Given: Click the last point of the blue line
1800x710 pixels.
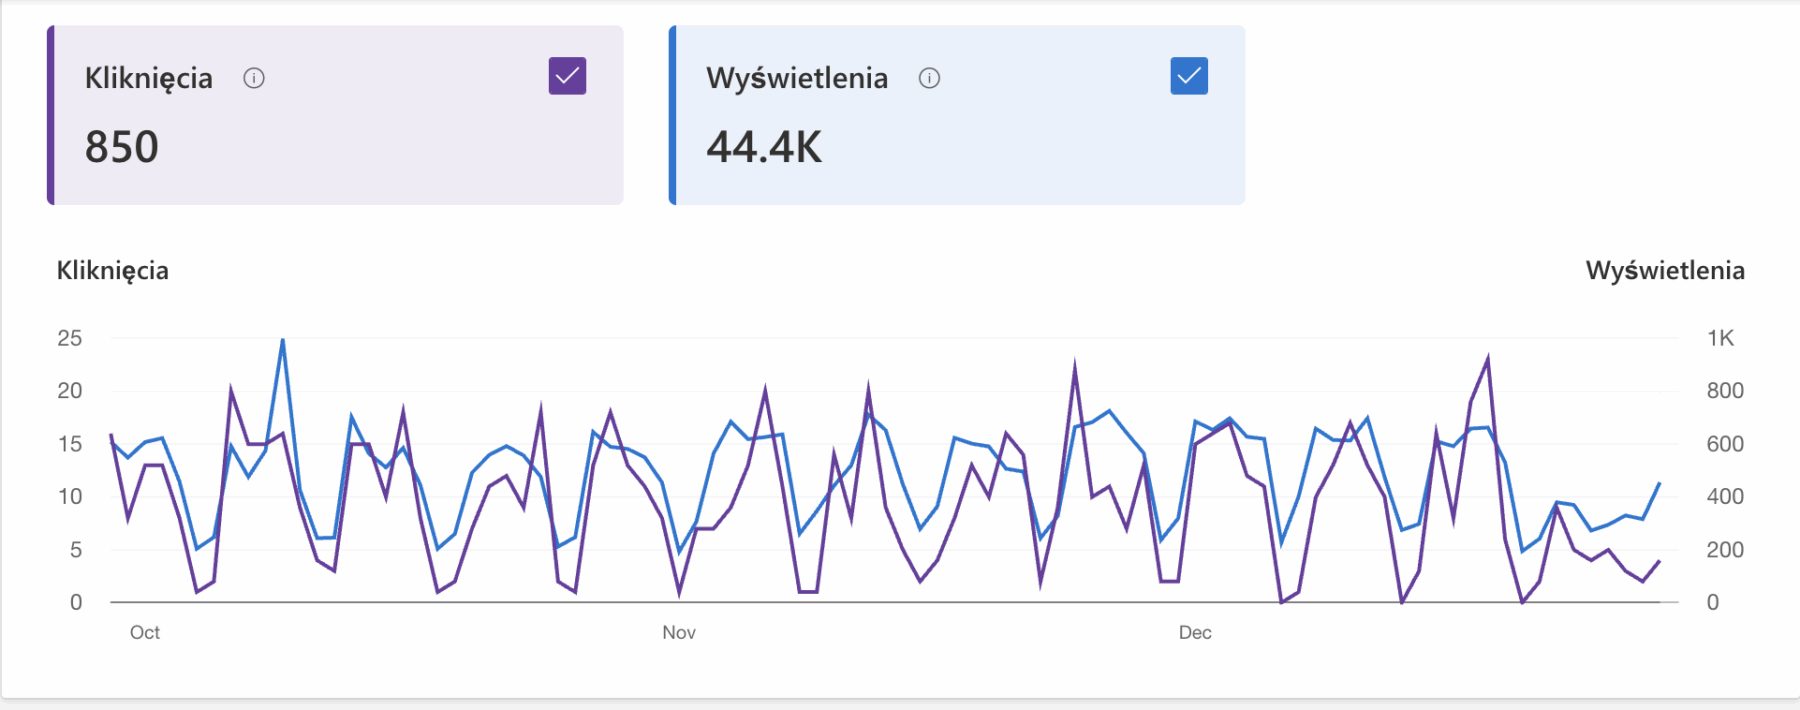Looking at the screenshot, I should [1660, 483].
